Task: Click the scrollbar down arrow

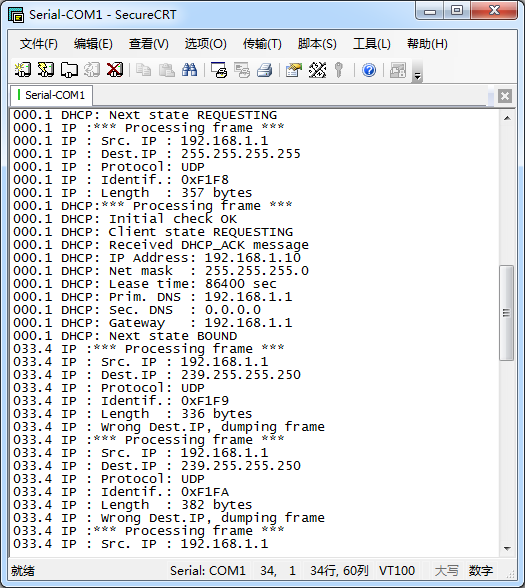Action: pyautogui.click(x=507, y=548)
